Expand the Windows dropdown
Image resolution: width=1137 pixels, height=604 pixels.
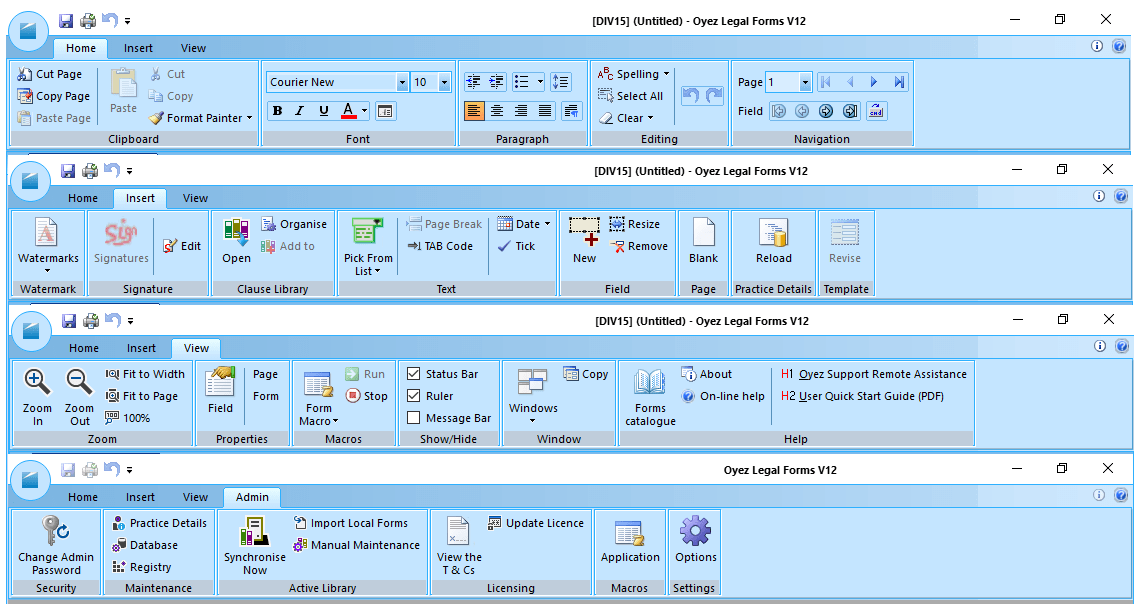[532, 421]
